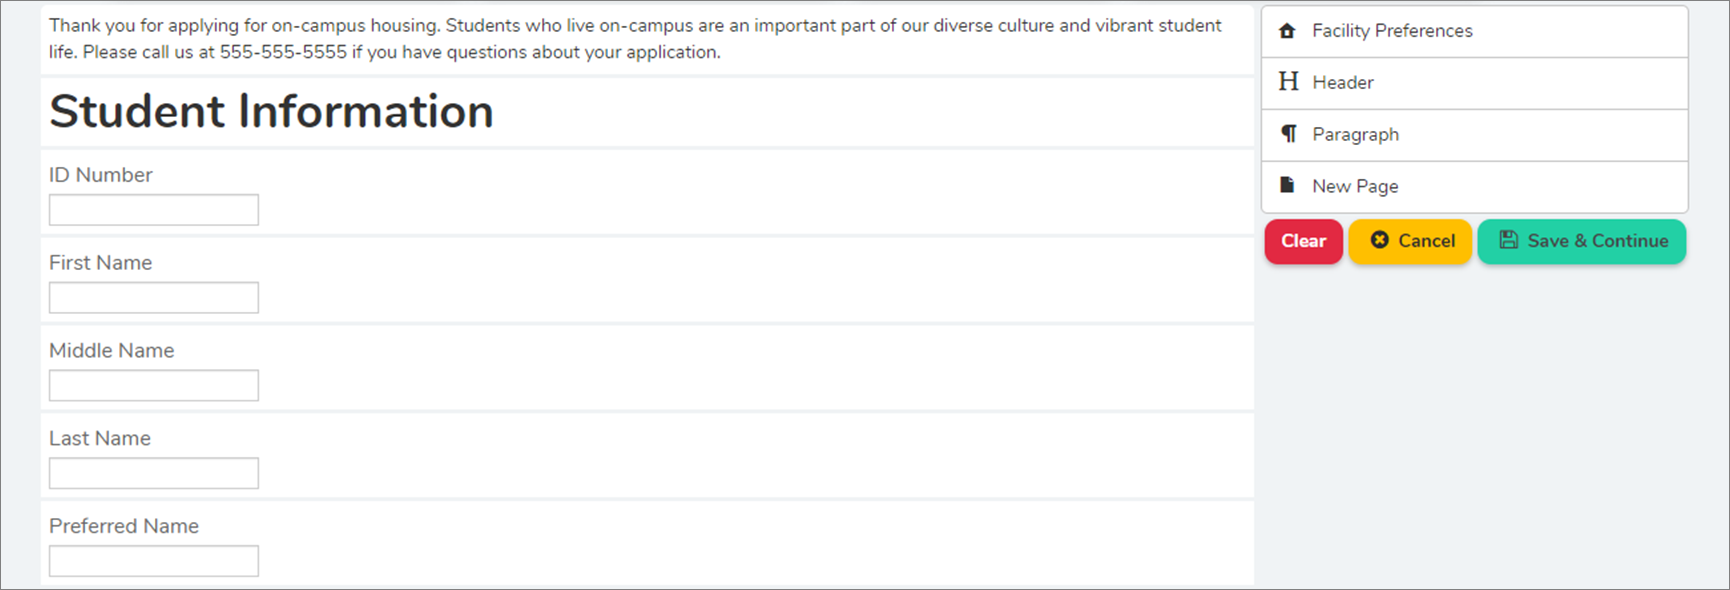
Task: Click the New Page document icon
Action: [1288, 185]
